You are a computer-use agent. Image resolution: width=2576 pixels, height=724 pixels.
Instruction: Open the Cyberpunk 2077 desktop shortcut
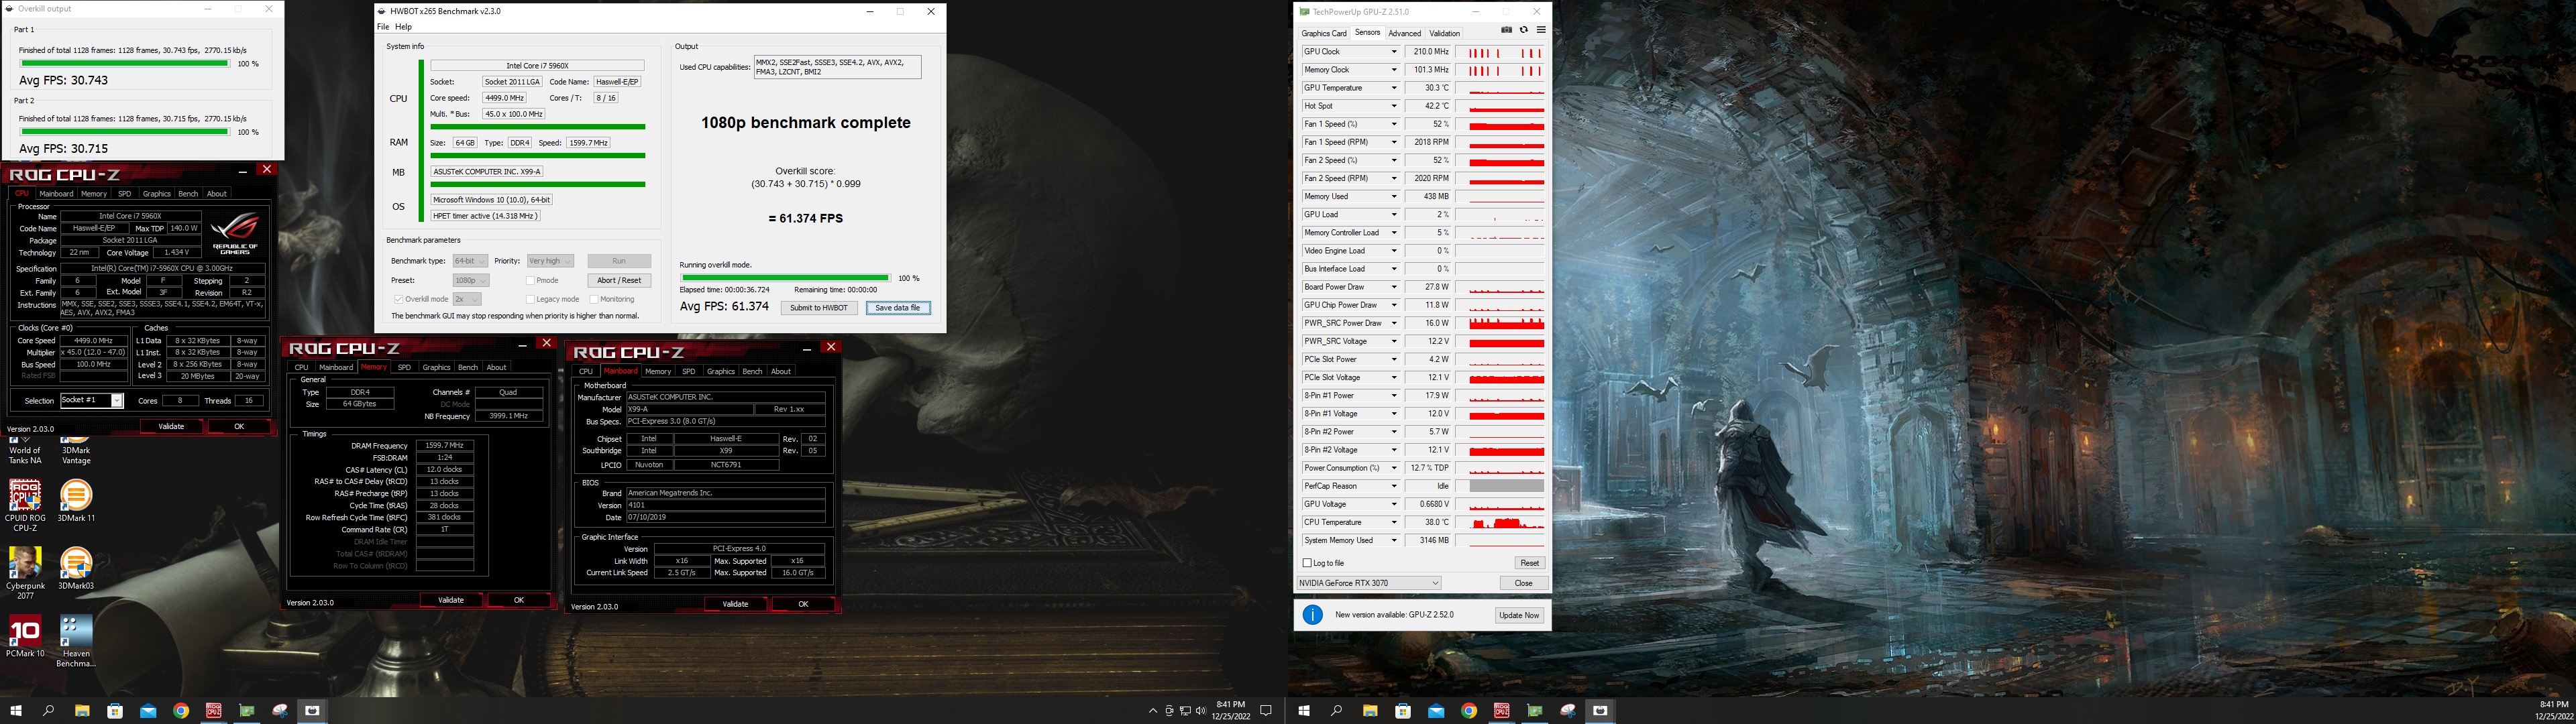25,573
